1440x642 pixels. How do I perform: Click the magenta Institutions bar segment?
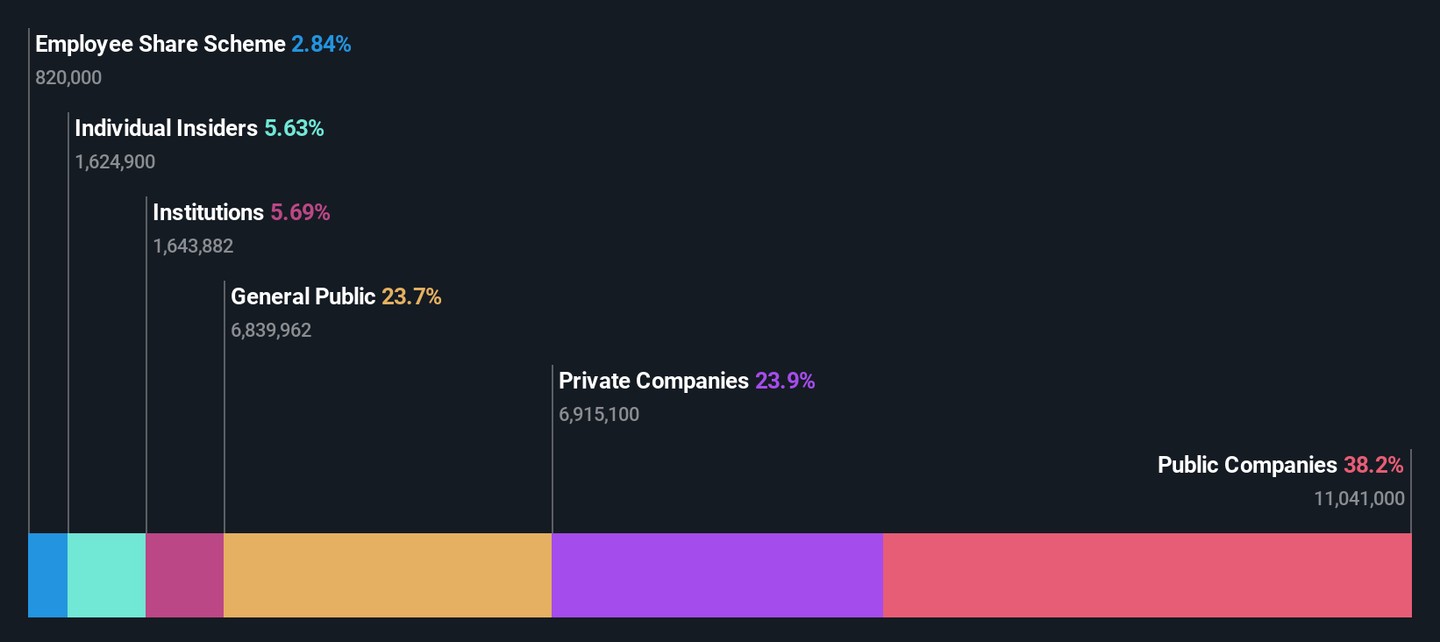coord(185,575)
